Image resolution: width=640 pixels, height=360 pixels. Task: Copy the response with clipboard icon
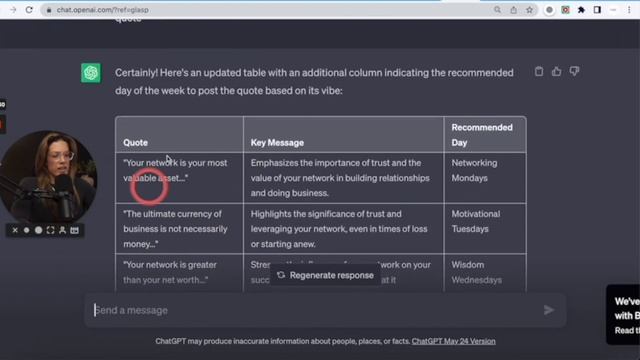click(x=539, y=71)
